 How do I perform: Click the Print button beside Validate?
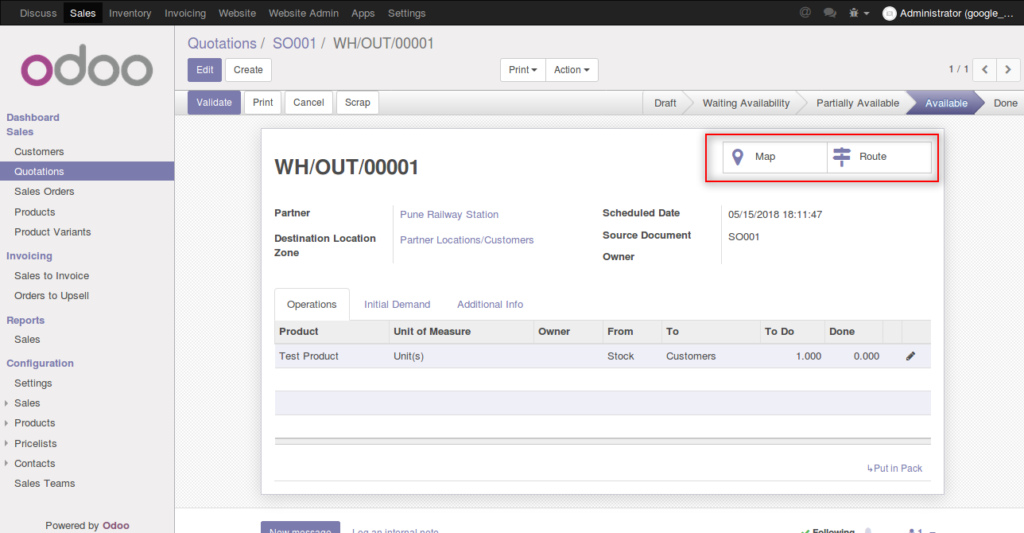point(263,103)
